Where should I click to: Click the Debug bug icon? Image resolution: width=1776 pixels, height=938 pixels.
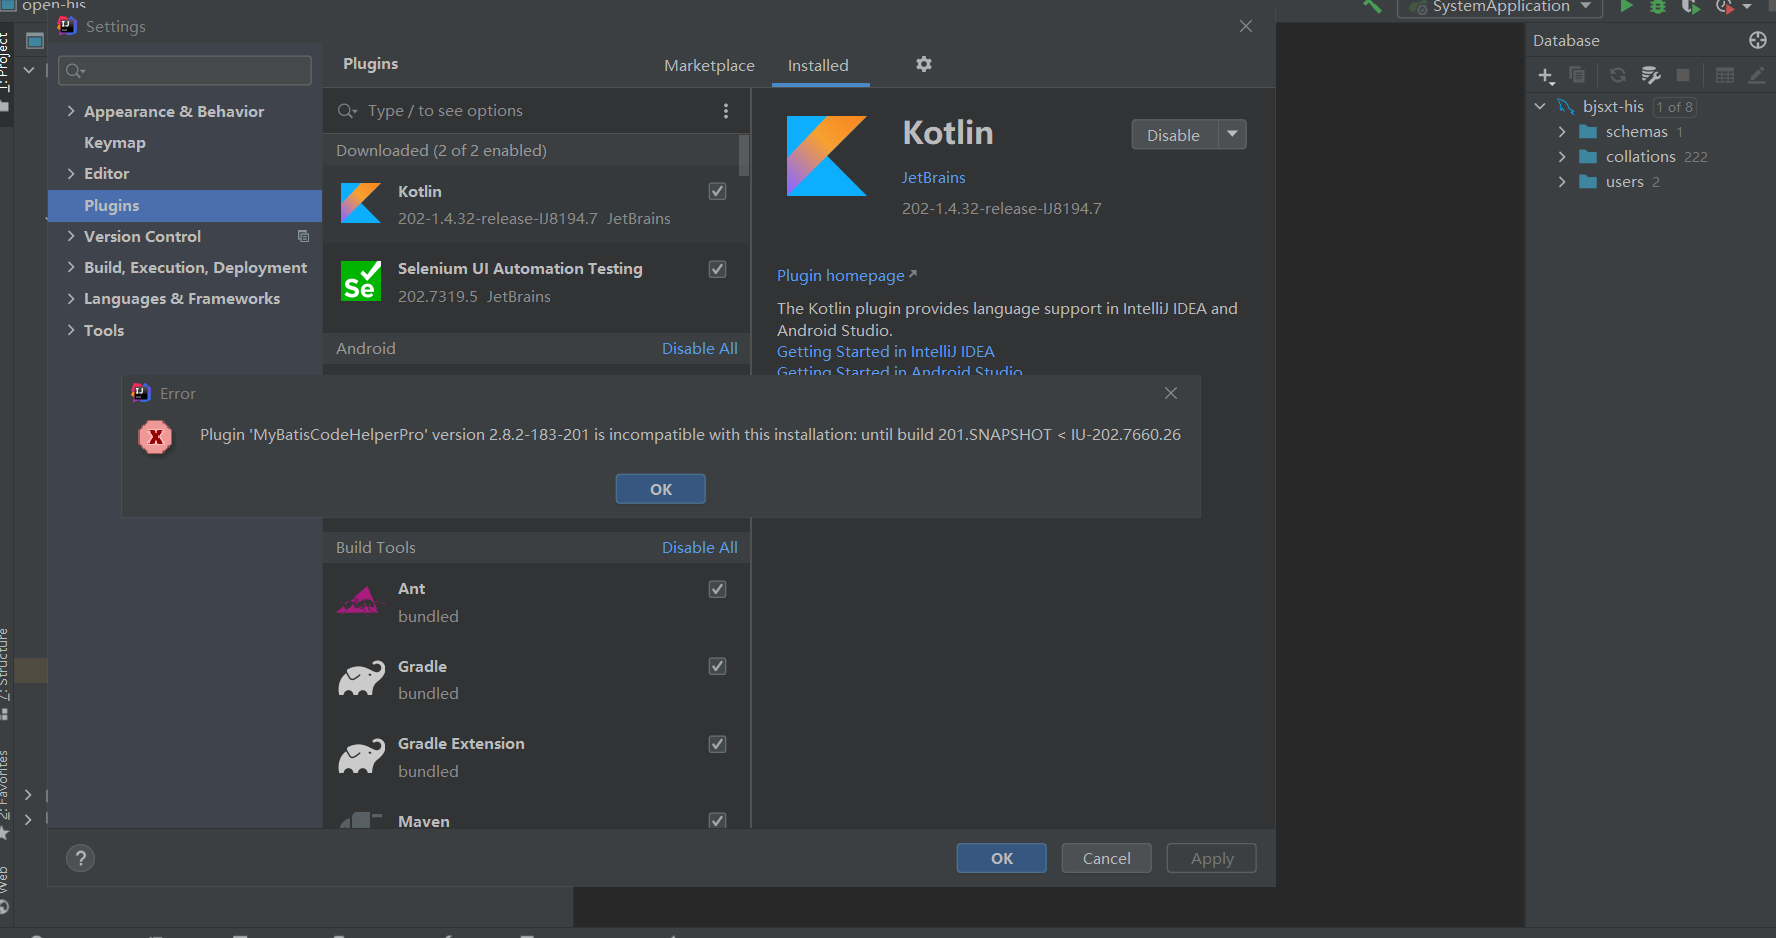coord(1658,7)
